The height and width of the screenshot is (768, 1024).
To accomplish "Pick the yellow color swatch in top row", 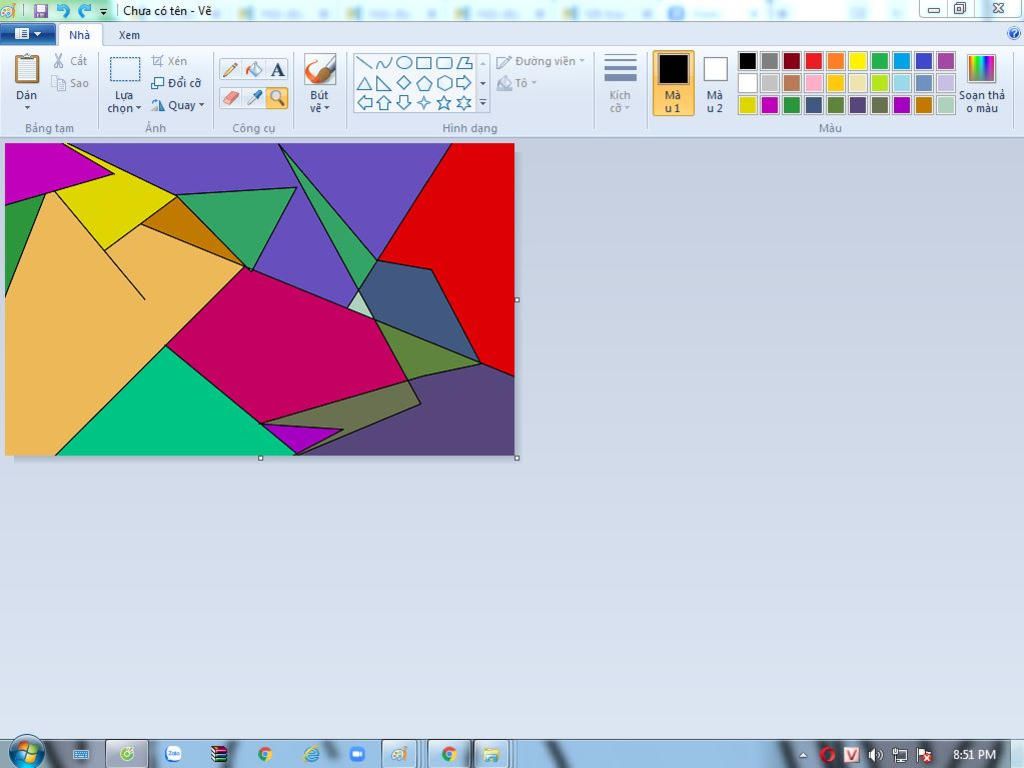I will pyautogui.click(x=857, y=61).
